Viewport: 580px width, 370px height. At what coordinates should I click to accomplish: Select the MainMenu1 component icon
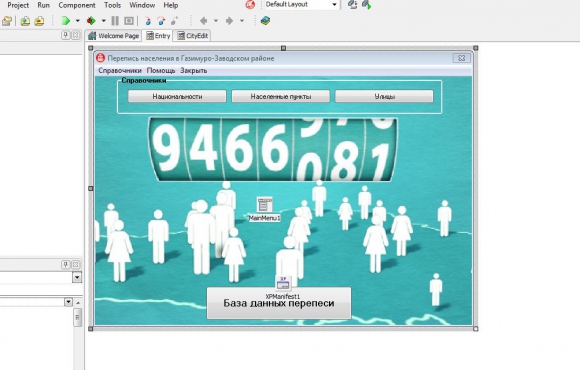(264, 205)
